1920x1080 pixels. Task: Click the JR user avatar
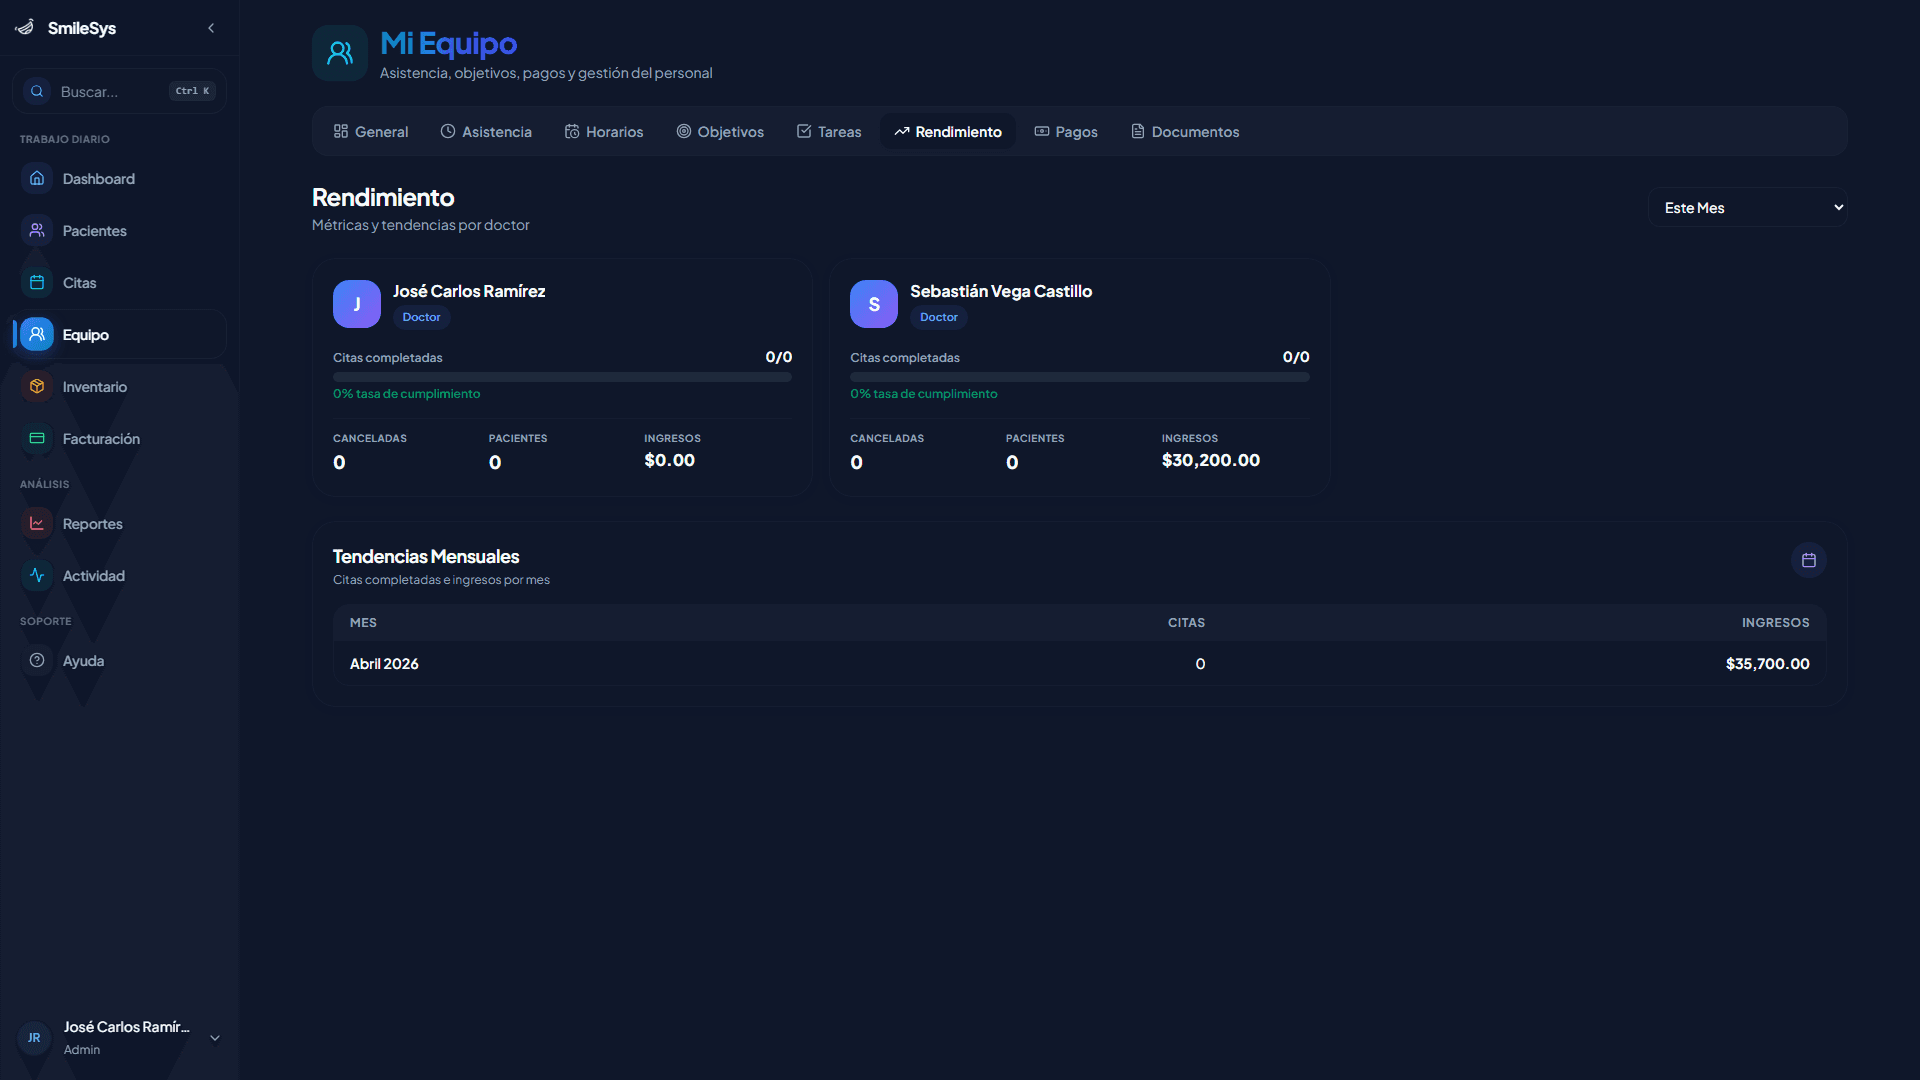pyautogui.click(x=34, y=1038)
